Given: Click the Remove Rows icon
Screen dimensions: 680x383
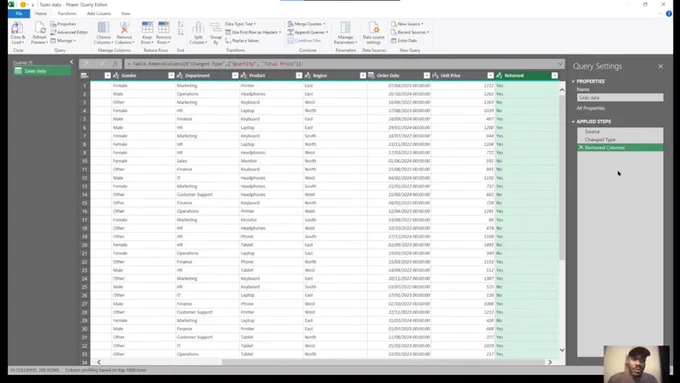Looking at the screenshot, I should pos(163,28).
